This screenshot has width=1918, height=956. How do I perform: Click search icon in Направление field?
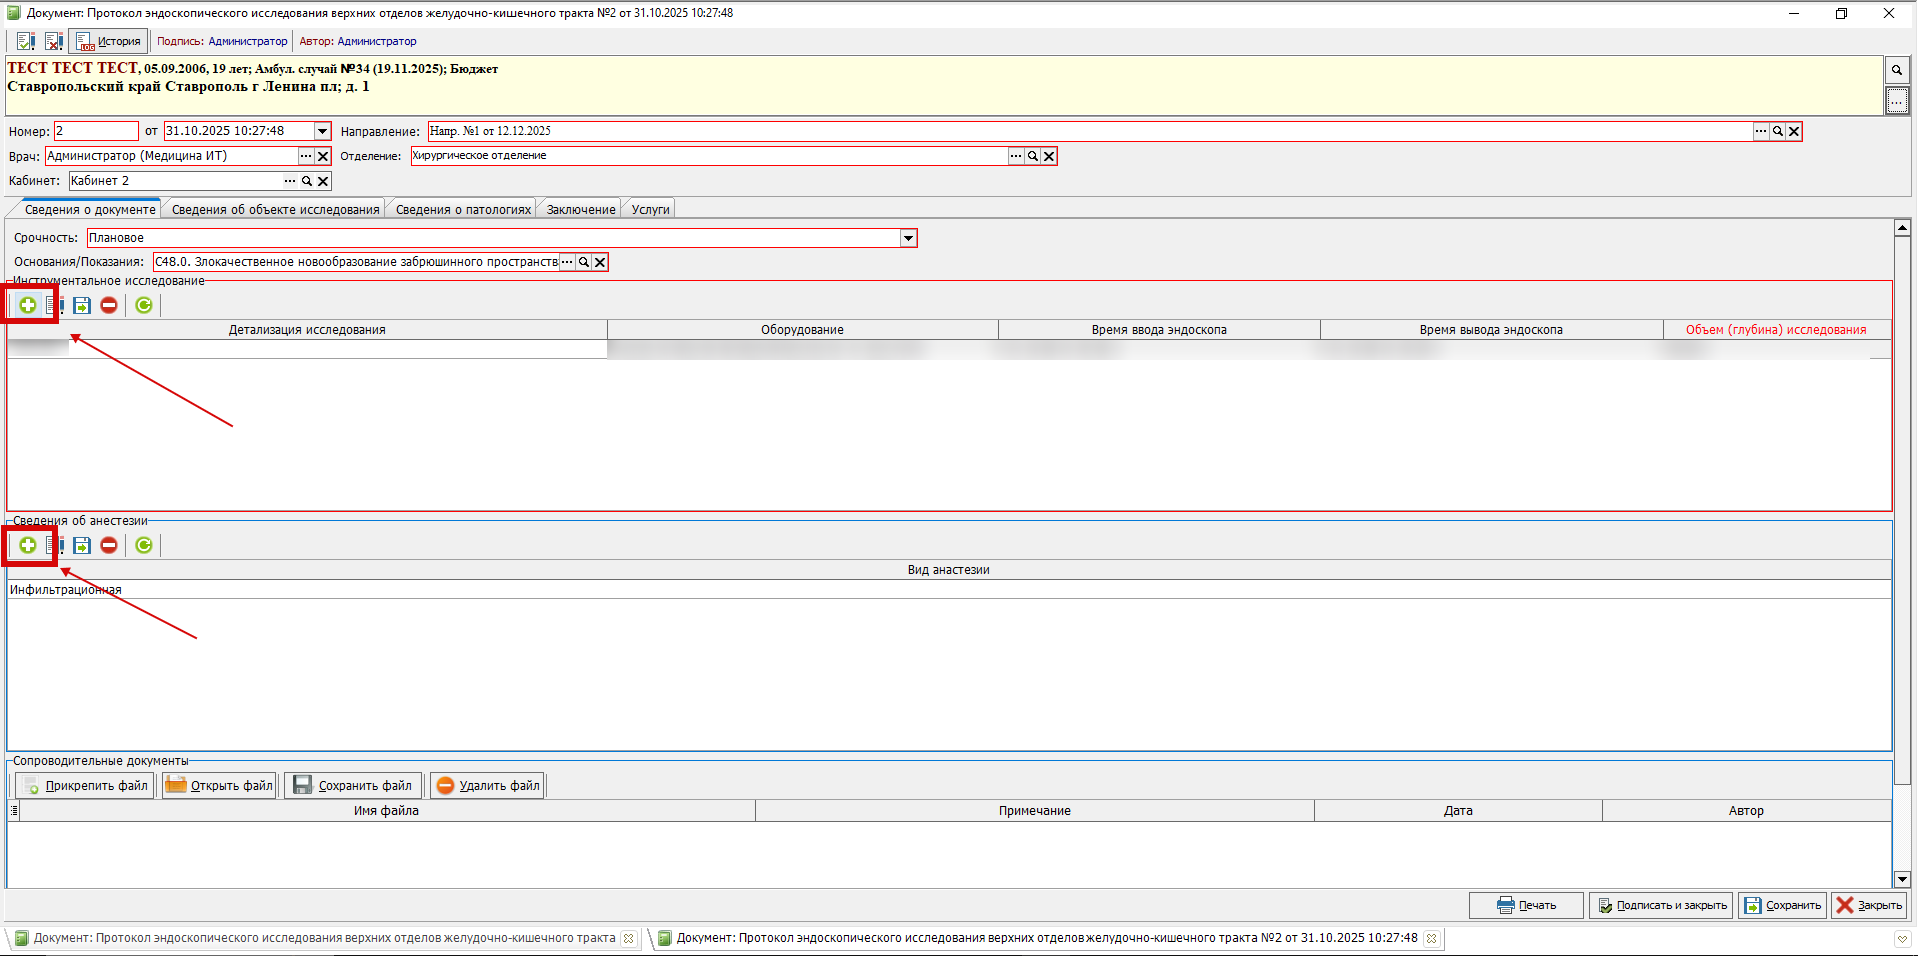[1777, 131]
